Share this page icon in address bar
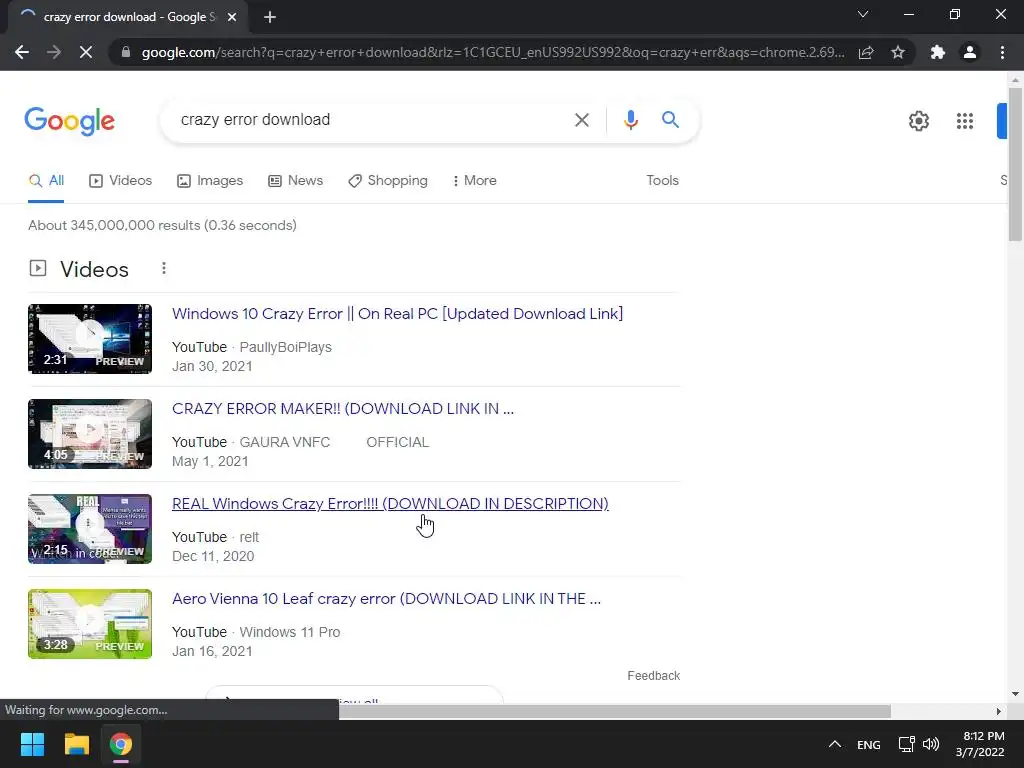 (x=866, y=52)
